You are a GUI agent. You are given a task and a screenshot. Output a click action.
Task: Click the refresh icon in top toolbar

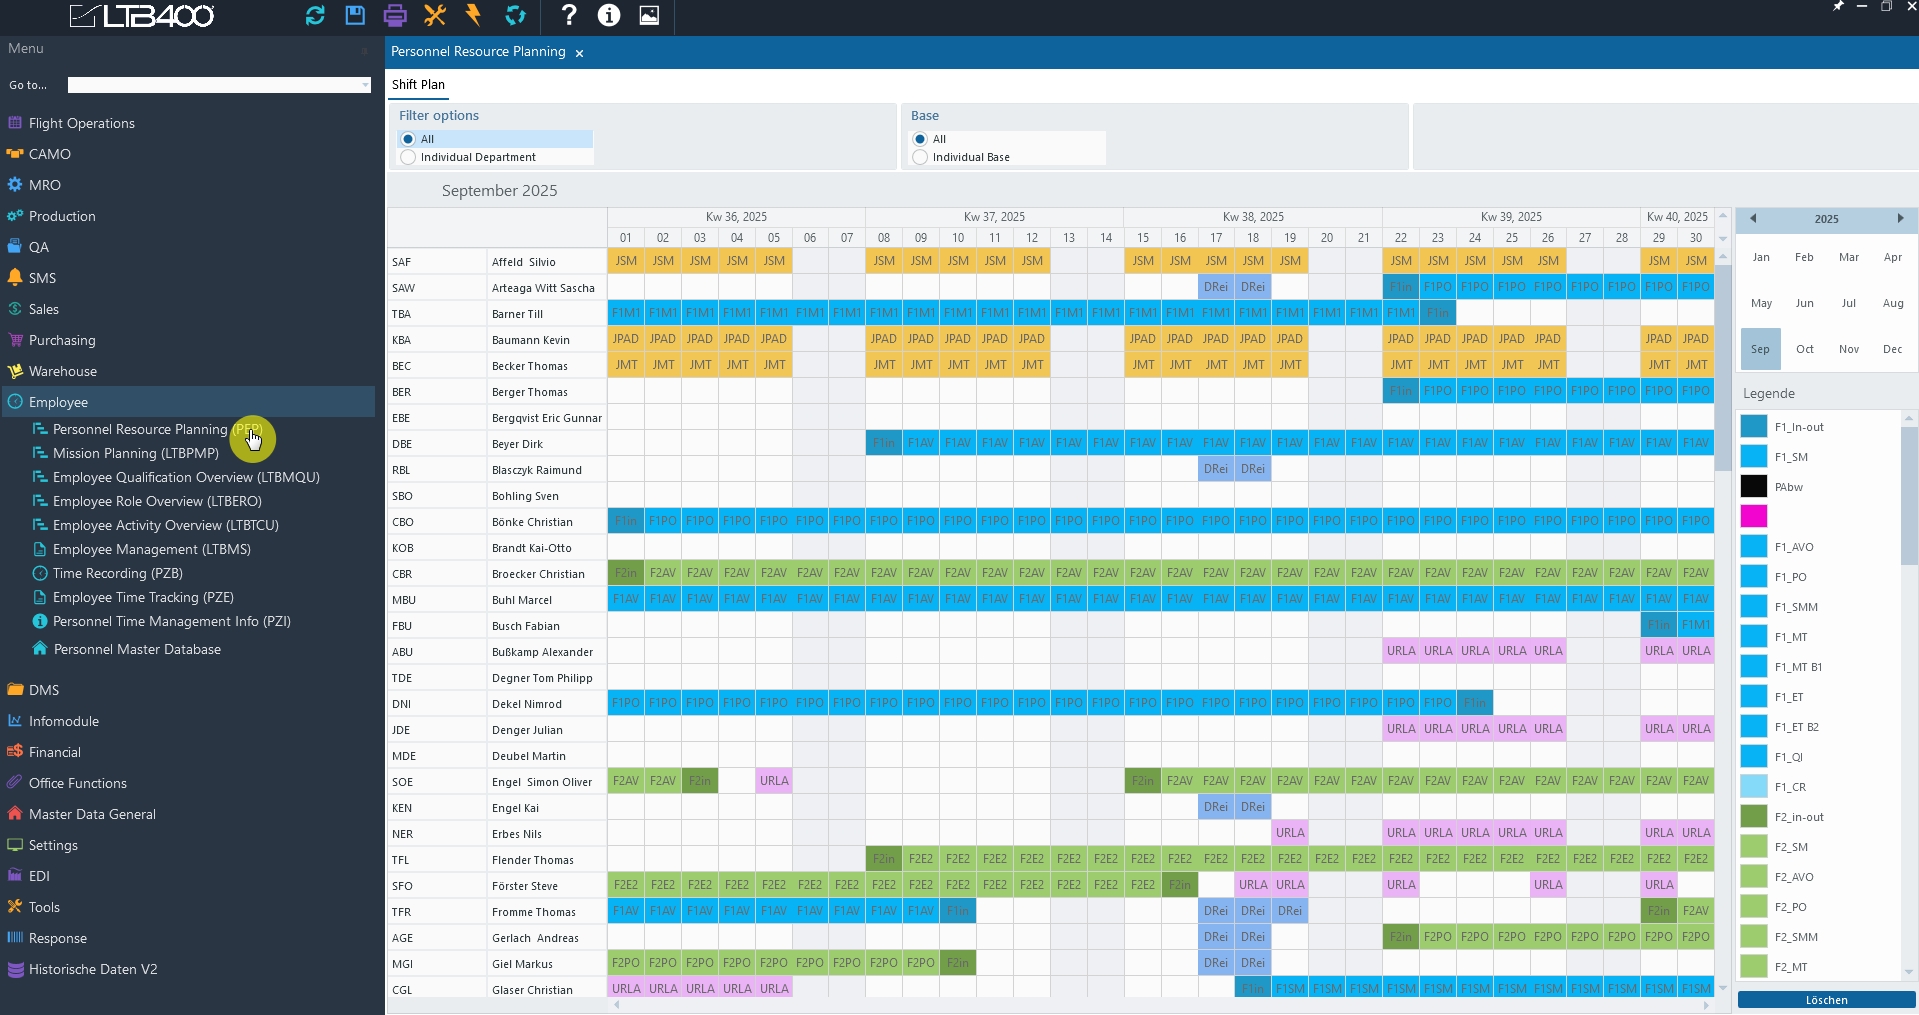[x=315, y=15]
